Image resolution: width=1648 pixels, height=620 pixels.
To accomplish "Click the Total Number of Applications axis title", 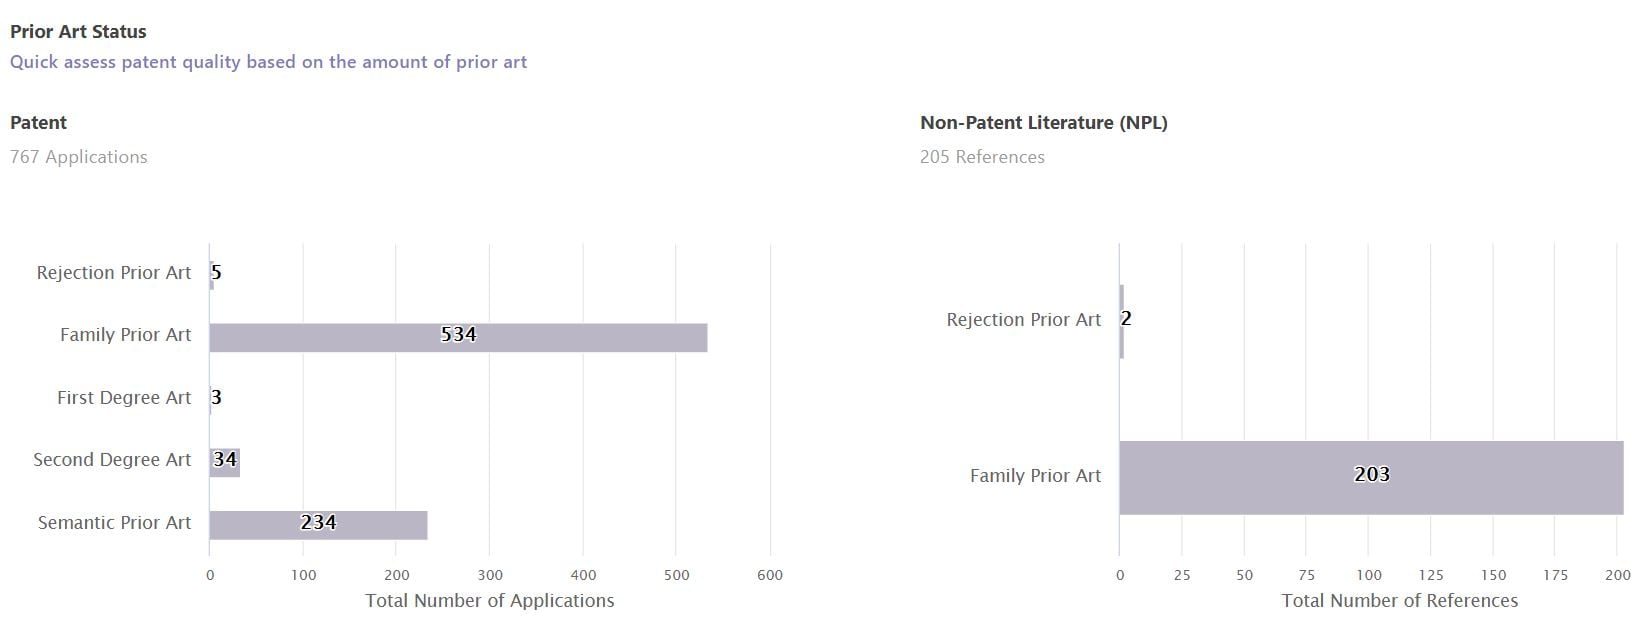I will coord(490,601).
